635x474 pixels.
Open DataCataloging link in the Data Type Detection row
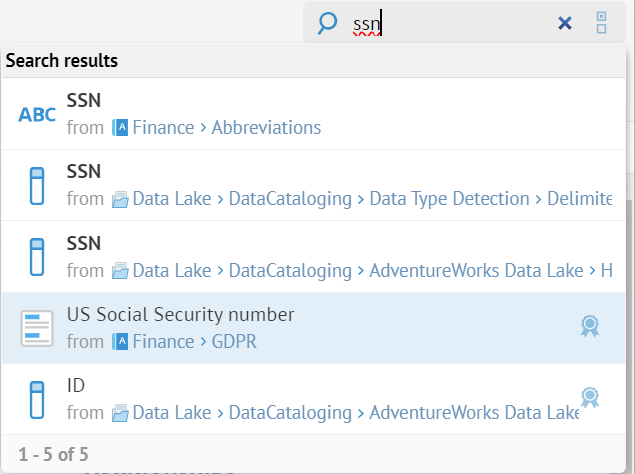pos(290,199)
